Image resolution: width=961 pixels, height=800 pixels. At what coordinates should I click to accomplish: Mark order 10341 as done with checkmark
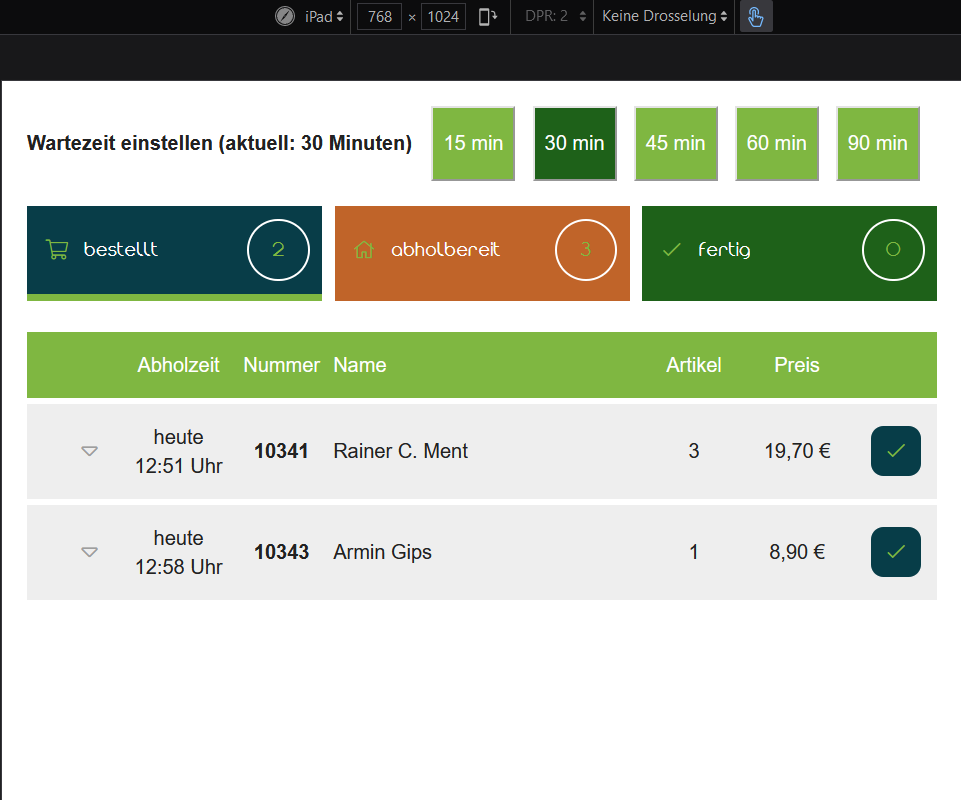click(x=895, y=451)
